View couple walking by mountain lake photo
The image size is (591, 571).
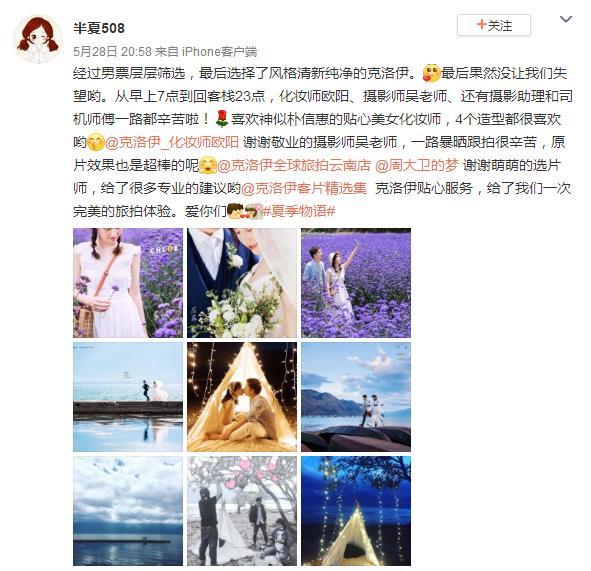(356, 397)
